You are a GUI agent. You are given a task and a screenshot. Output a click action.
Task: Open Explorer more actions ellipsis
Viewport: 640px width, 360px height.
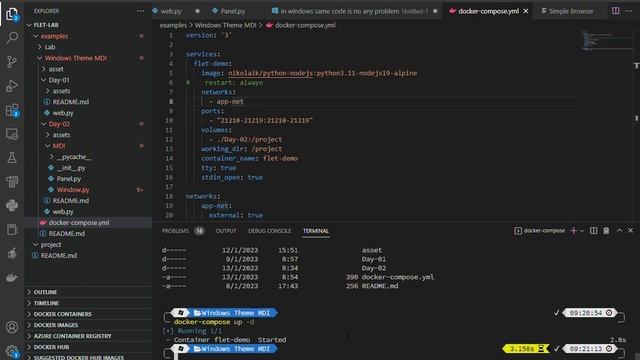point(140,11)
